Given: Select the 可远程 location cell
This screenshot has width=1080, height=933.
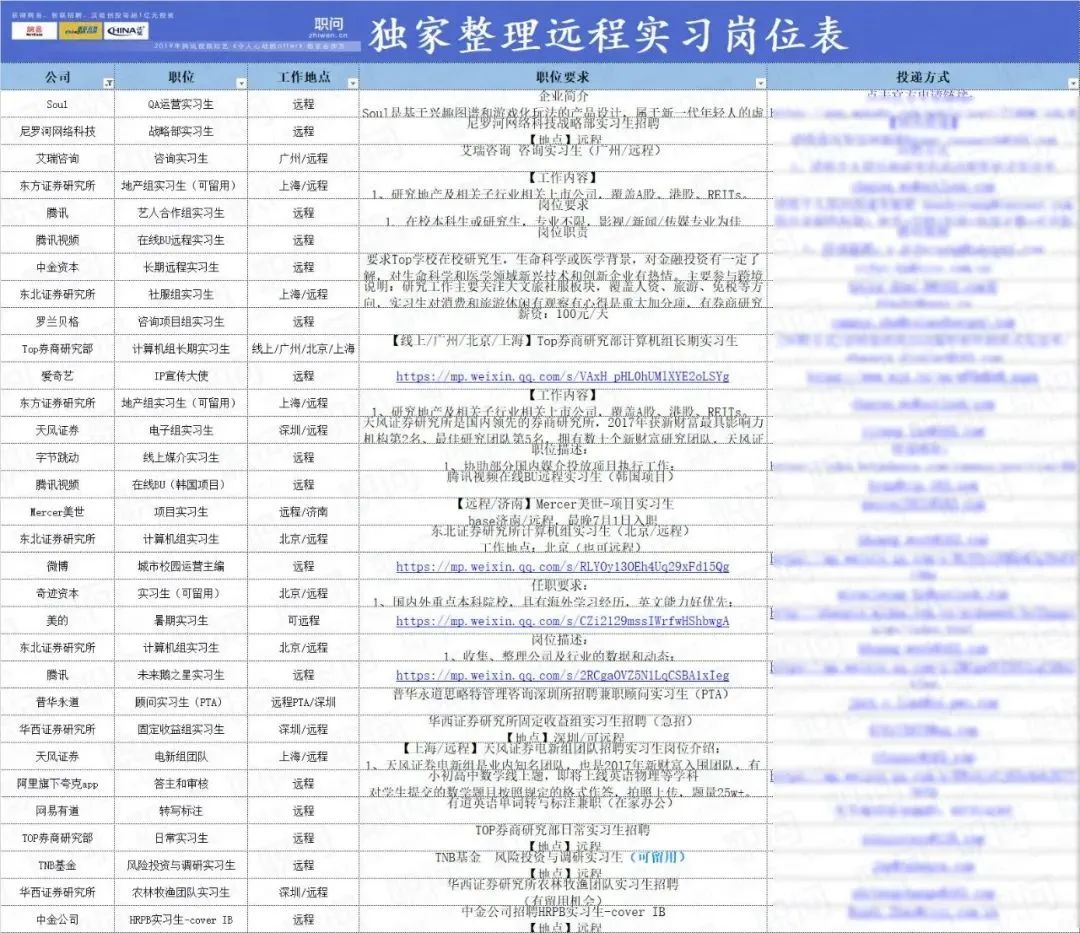Looking at the screenshot, I should (303, 620).
